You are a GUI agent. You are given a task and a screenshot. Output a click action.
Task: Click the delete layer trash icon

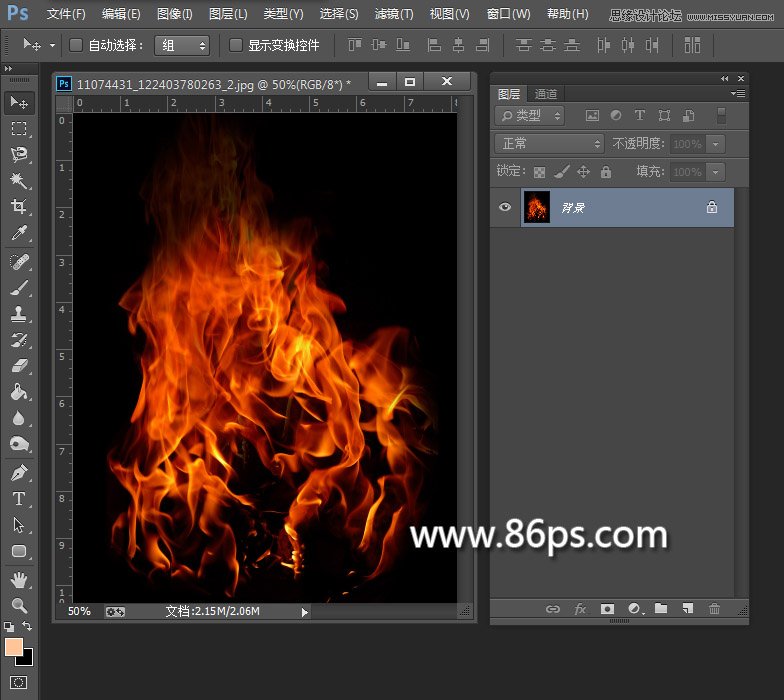(x=714, y=608)
